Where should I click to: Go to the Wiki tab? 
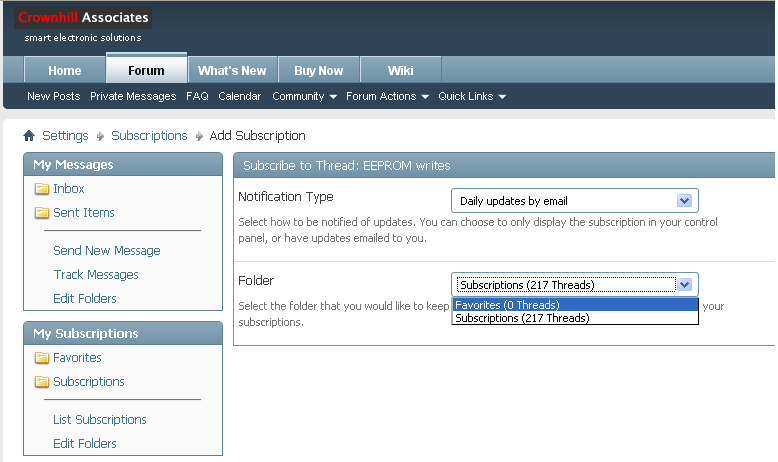click(400, 71)
